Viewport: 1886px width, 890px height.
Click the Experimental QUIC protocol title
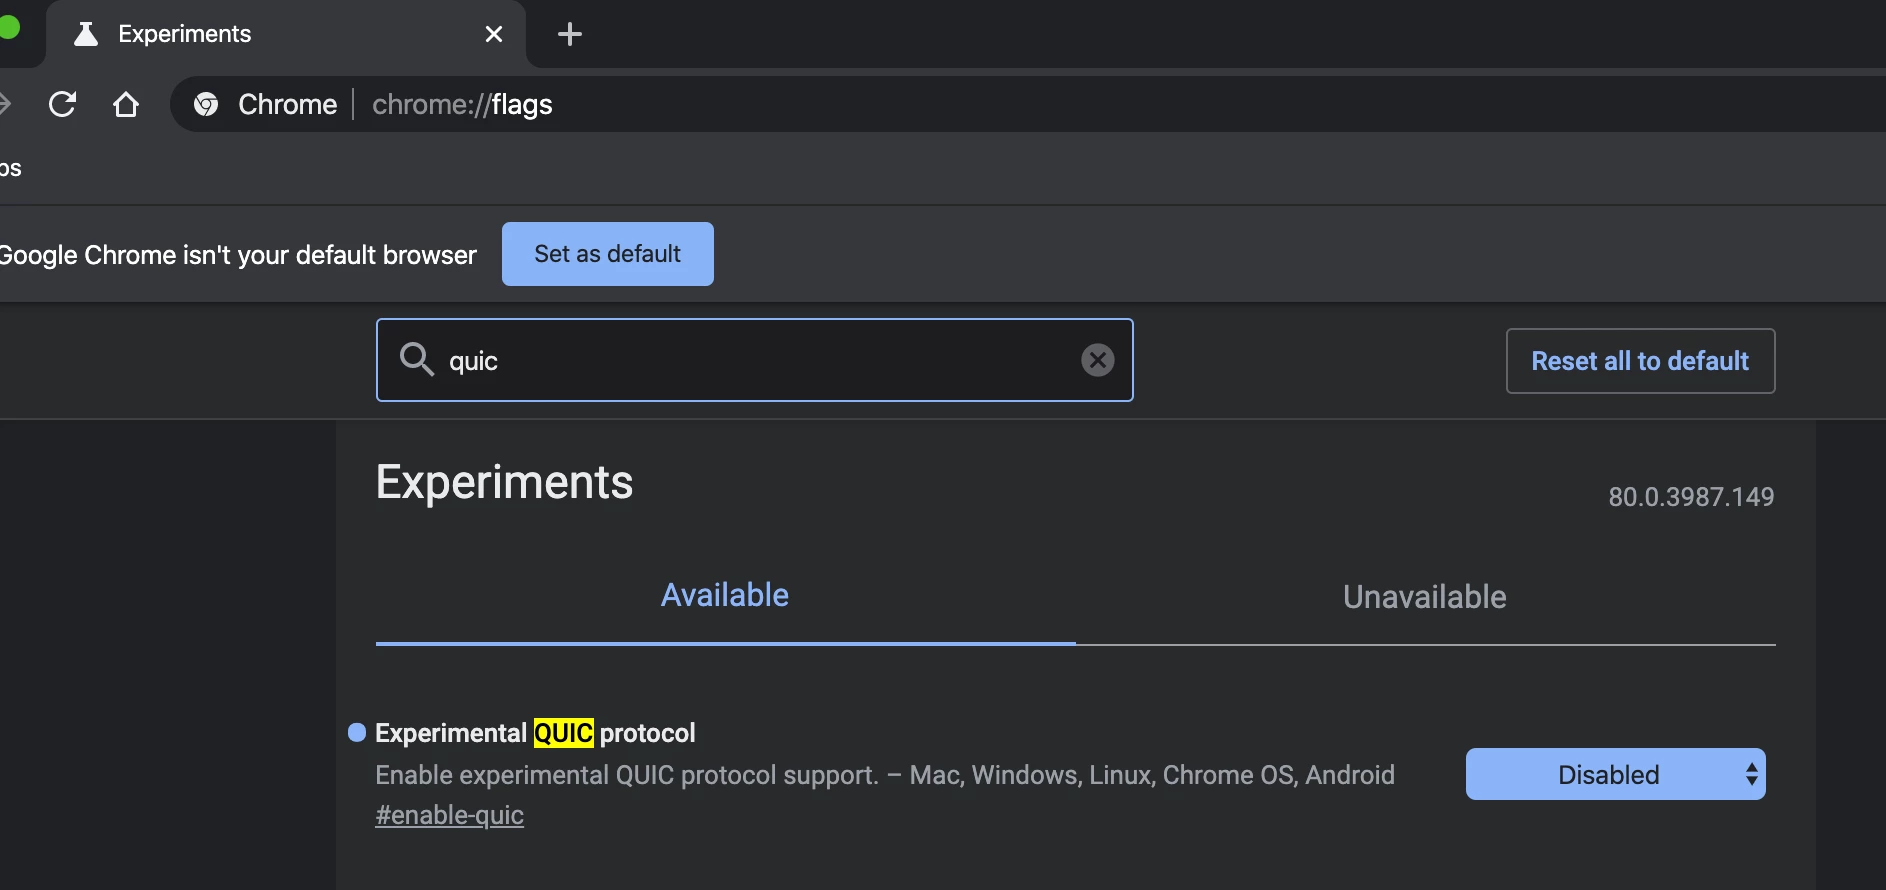click(x=535, y=733)
